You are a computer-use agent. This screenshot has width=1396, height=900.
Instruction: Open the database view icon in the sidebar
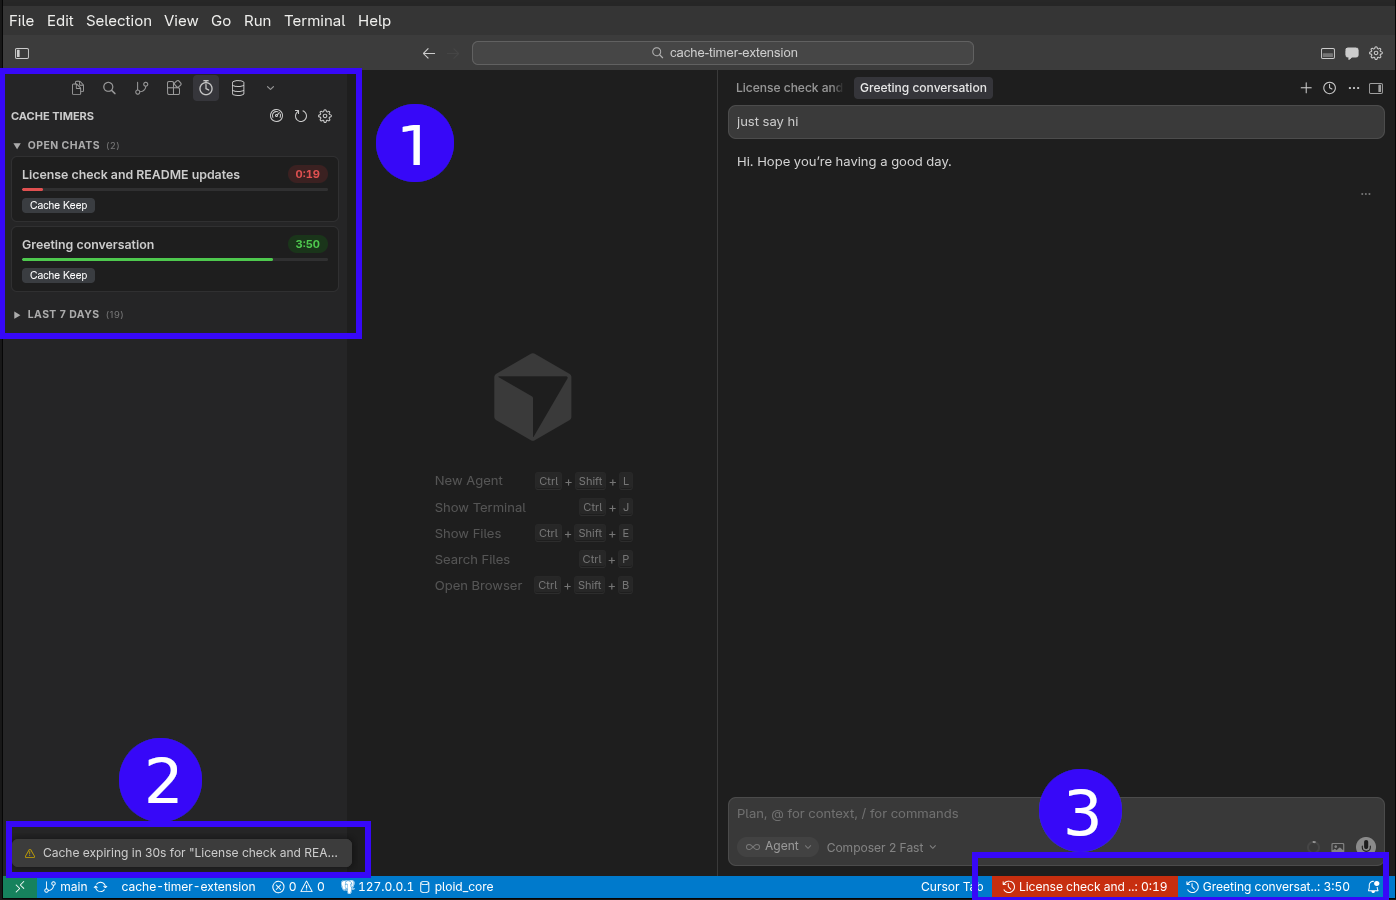[x=238, y=88]
